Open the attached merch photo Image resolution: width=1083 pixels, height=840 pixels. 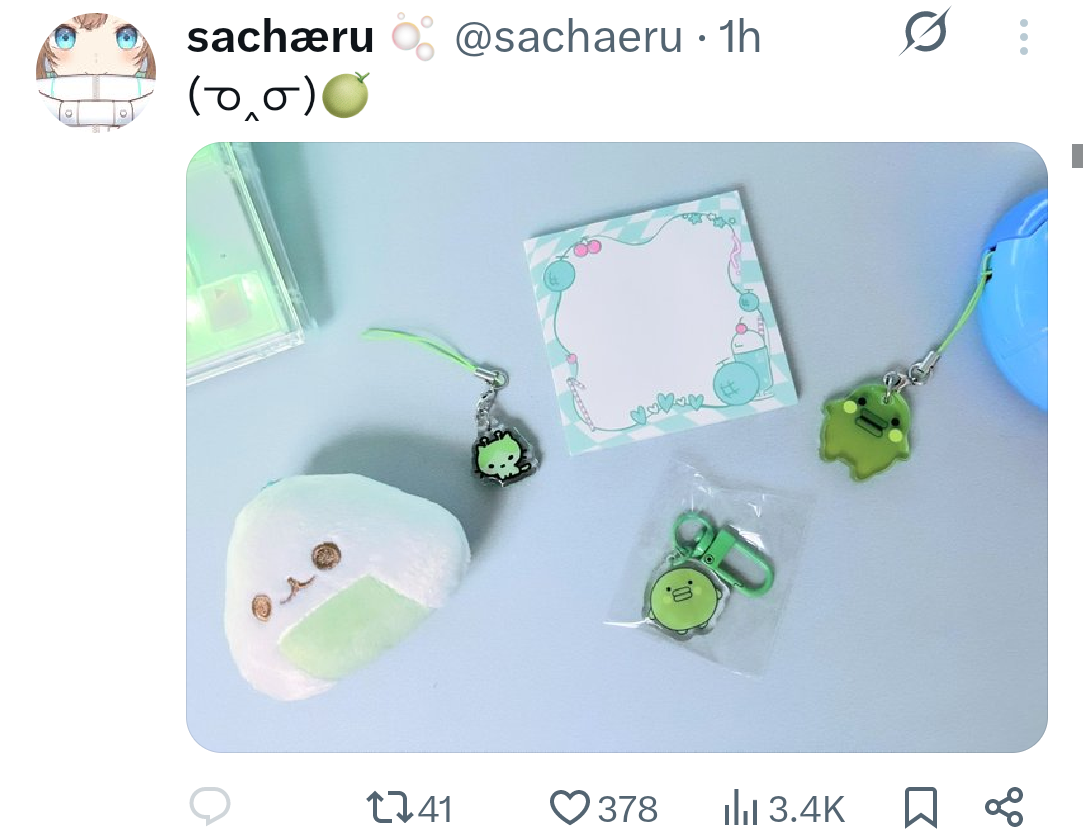pos(617,447)
